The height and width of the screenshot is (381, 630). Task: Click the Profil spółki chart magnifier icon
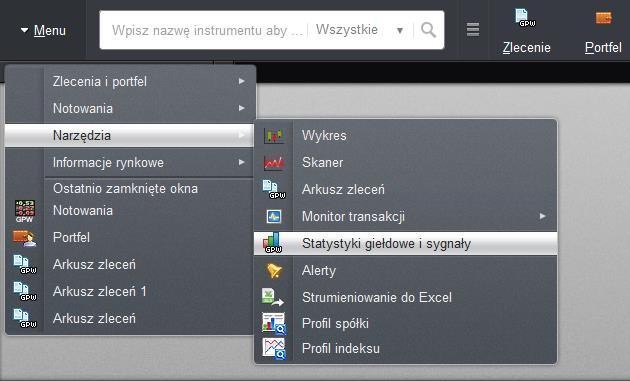[x=274, y=323]
